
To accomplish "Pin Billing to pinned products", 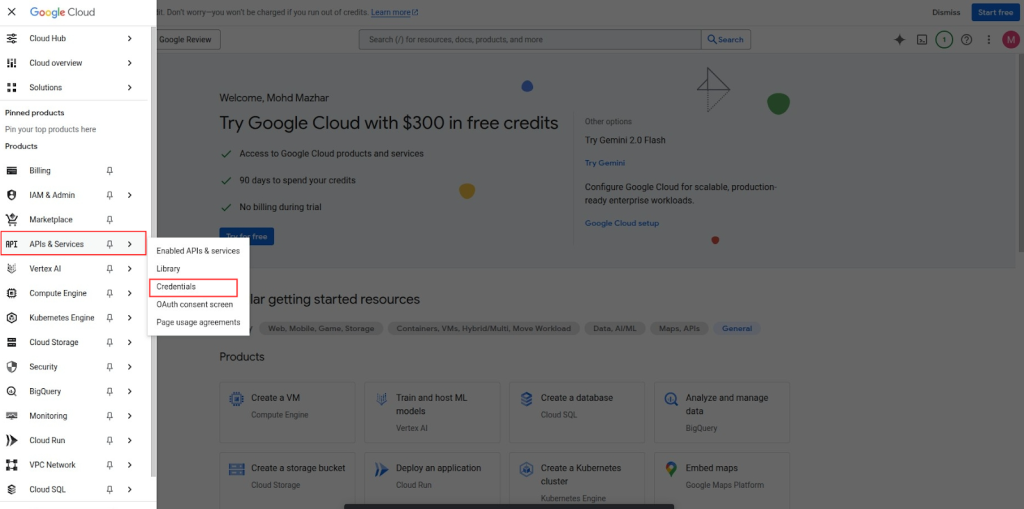I will click(110, 171).
